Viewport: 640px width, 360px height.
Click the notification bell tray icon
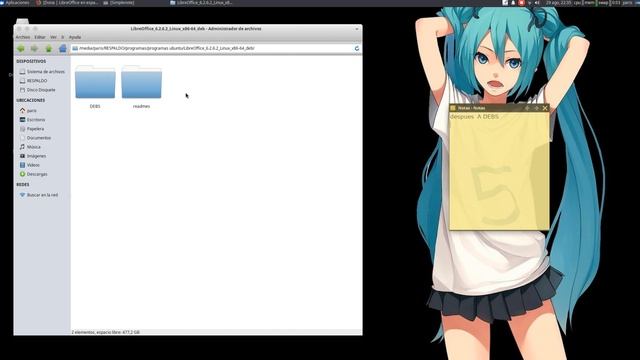tap(513, 2)
